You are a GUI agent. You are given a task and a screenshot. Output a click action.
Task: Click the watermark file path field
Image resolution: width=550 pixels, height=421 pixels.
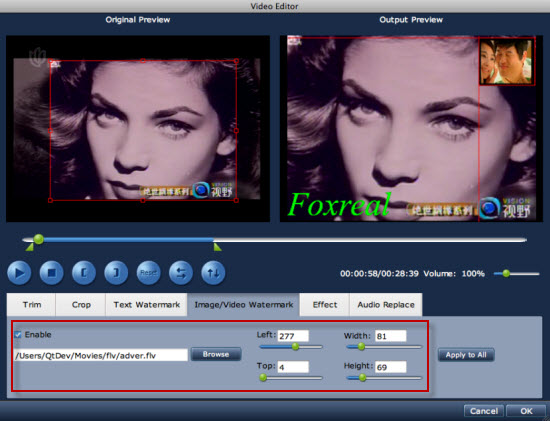pos(101,355)
